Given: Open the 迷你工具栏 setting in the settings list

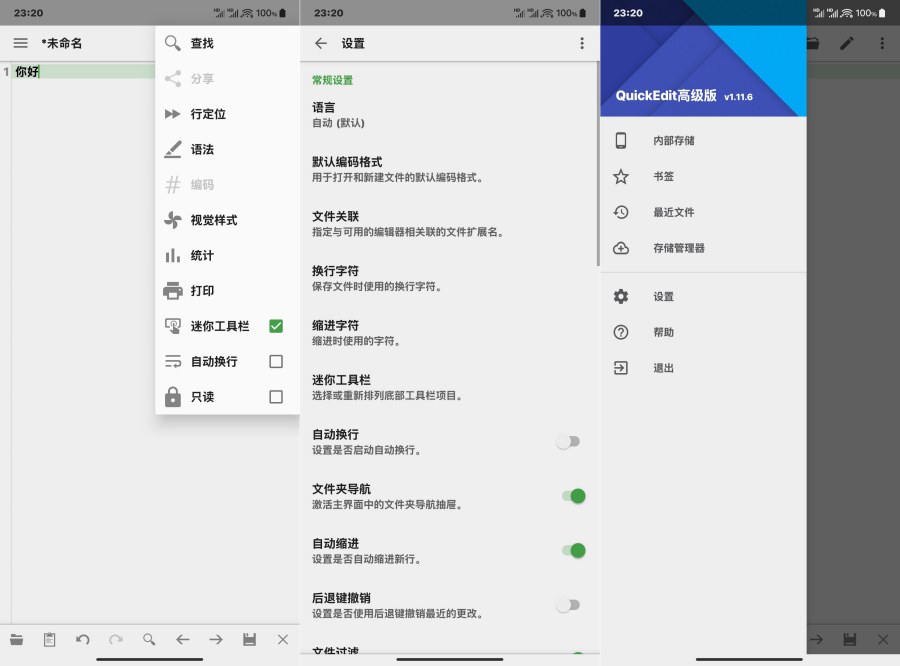Looking at the screenshot, I should click(449, 388).
